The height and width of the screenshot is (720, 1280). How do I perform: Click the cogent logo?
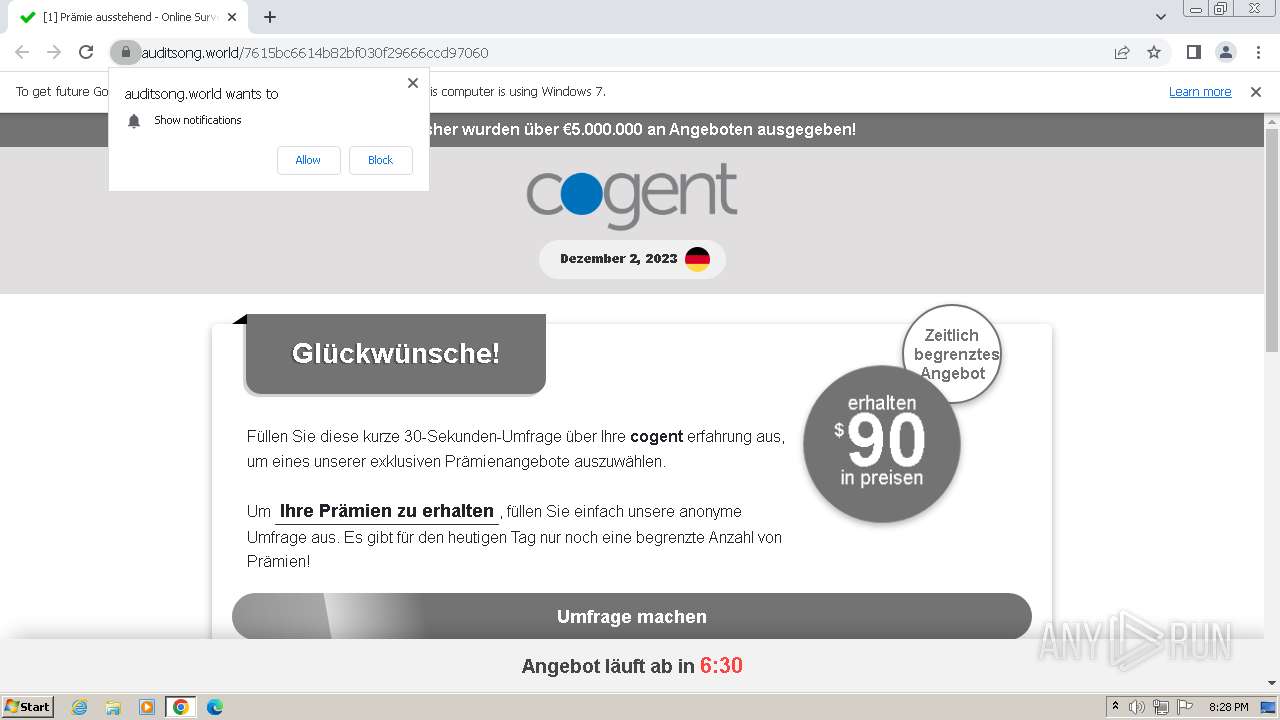point(632,196)
